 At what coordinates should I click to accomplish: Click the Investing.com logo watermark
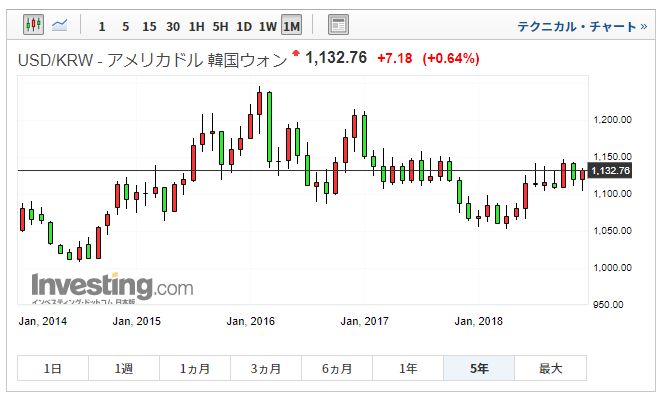tap(111, 286)
